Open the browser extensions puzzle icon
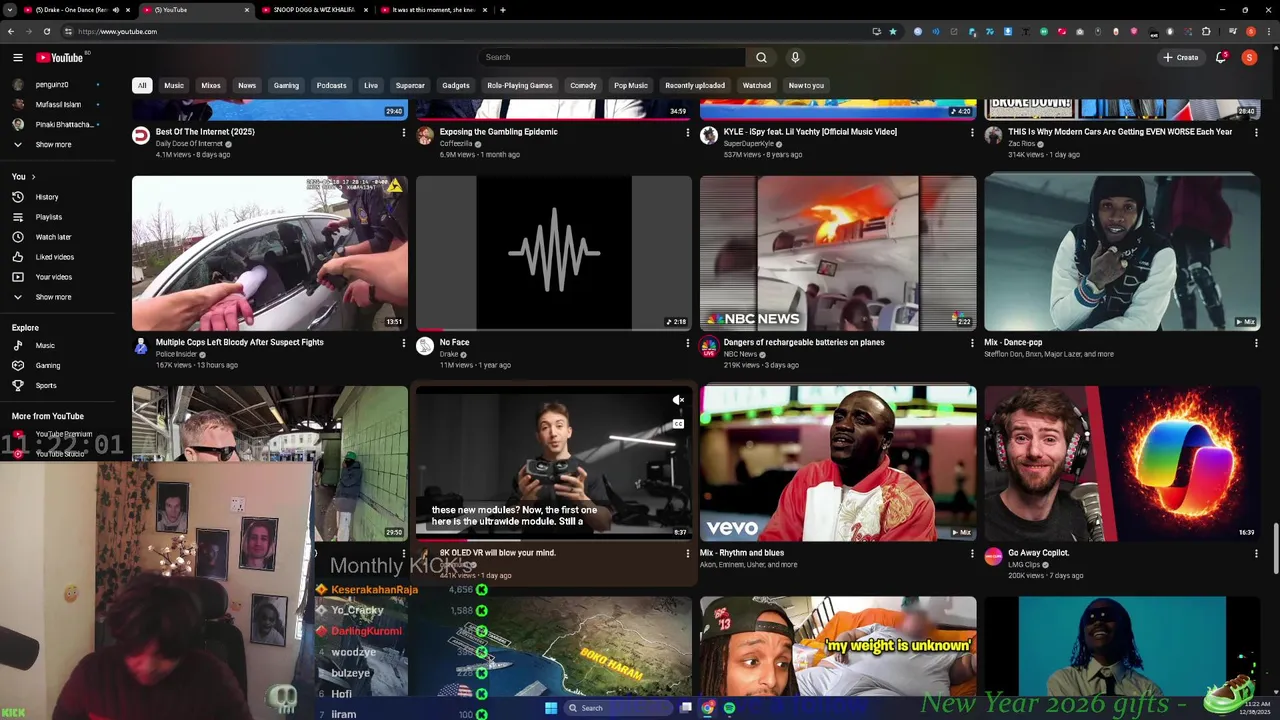1280x720 pixels. [1206, 31]
